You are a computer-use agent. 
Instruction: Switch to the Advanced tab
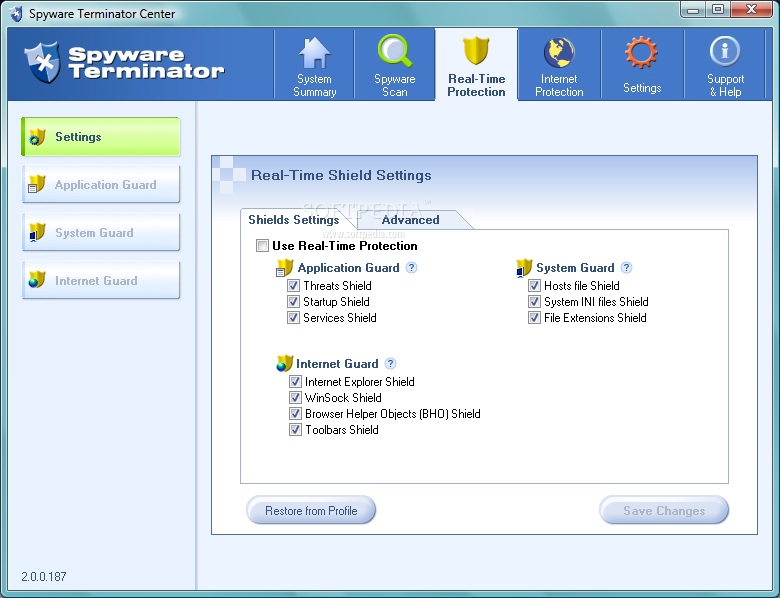pyautogui.click(x=410, y=220)
